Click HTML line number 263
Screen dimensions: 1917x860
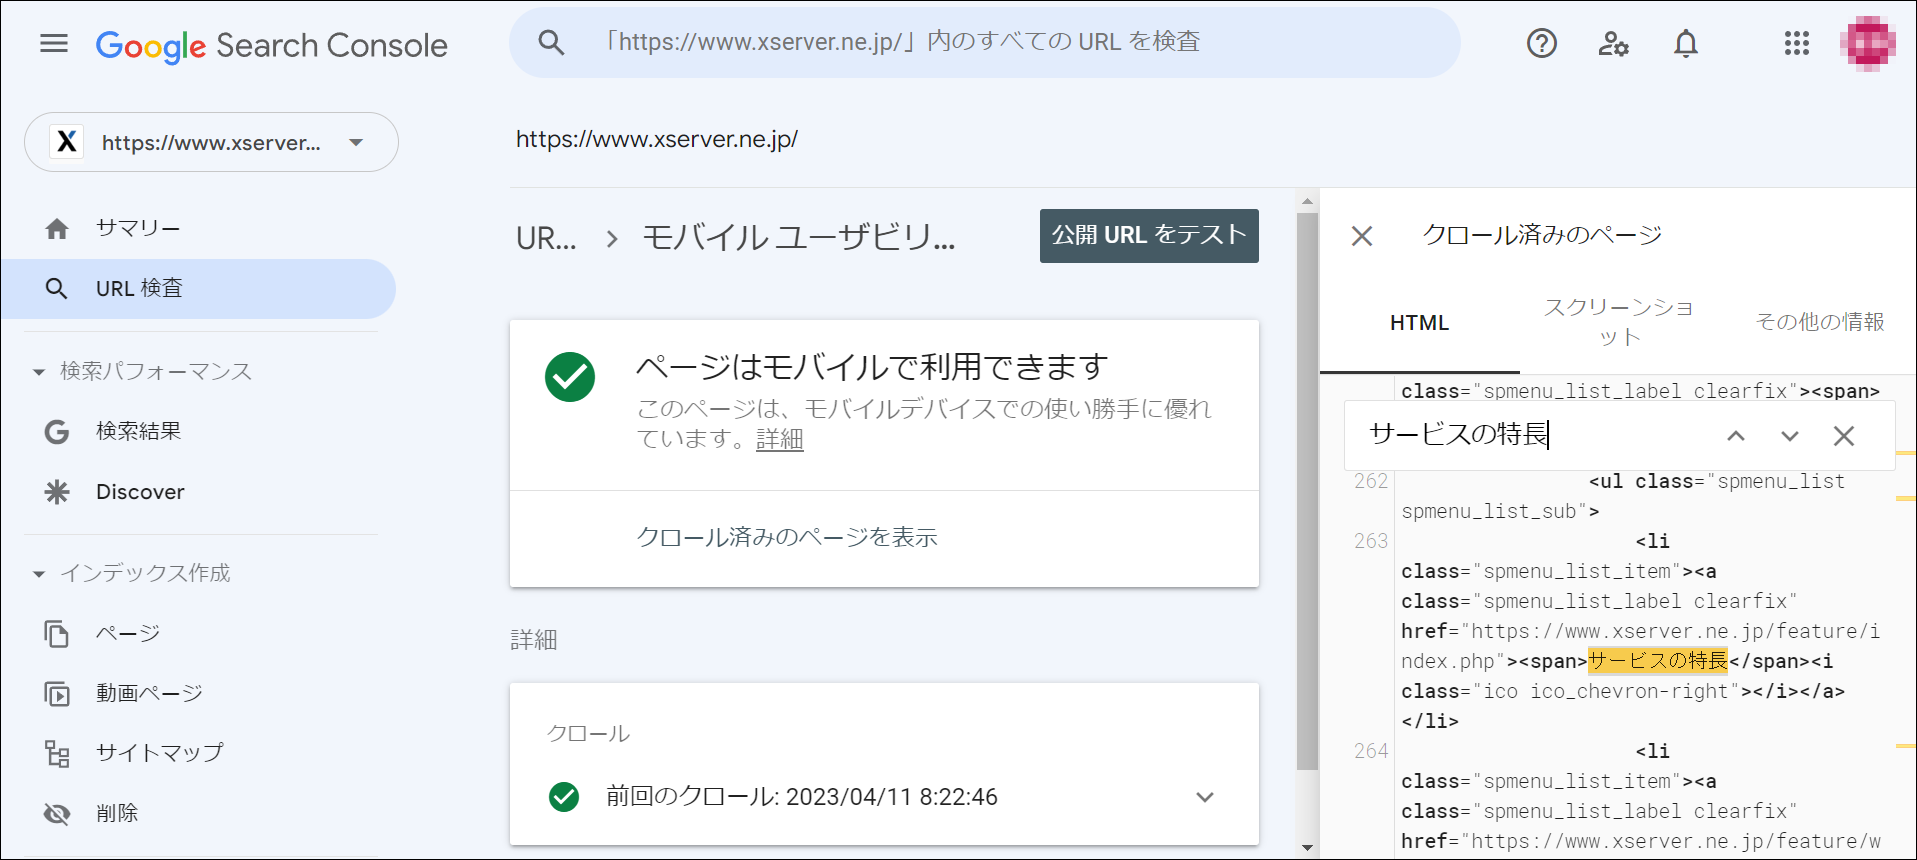point(1371,541)
